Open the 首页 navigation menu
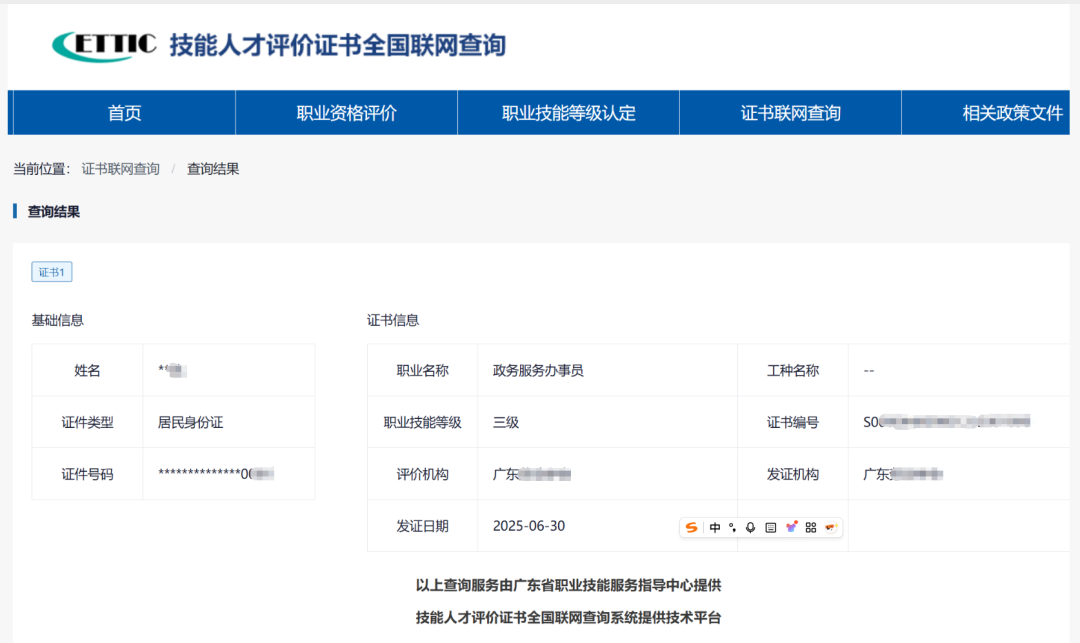This screenshot has height=643, width=1080. click(122, 112)
